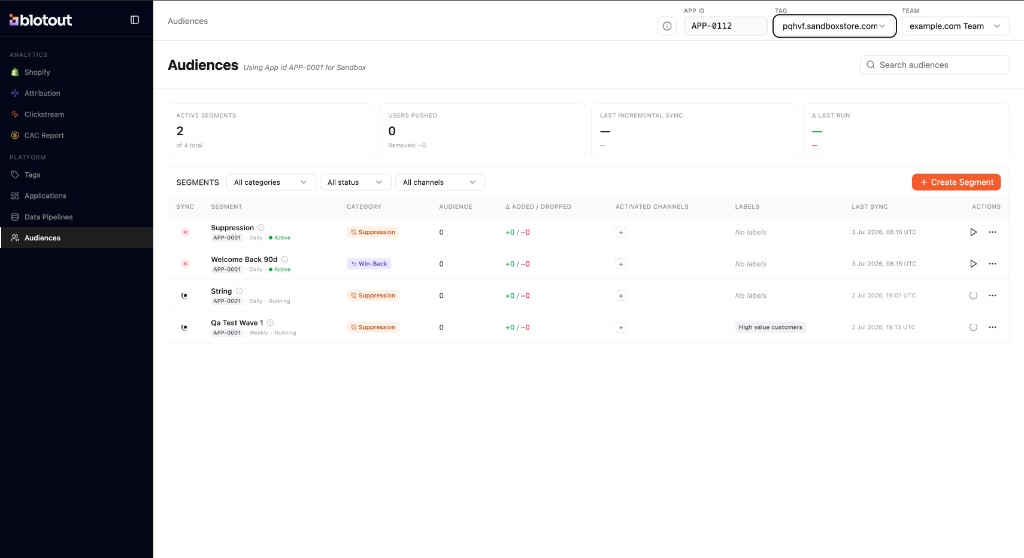Viewport: 1024px width, 558px height.
Task: Click the Search audiences field
Action: tap(935, 65)
